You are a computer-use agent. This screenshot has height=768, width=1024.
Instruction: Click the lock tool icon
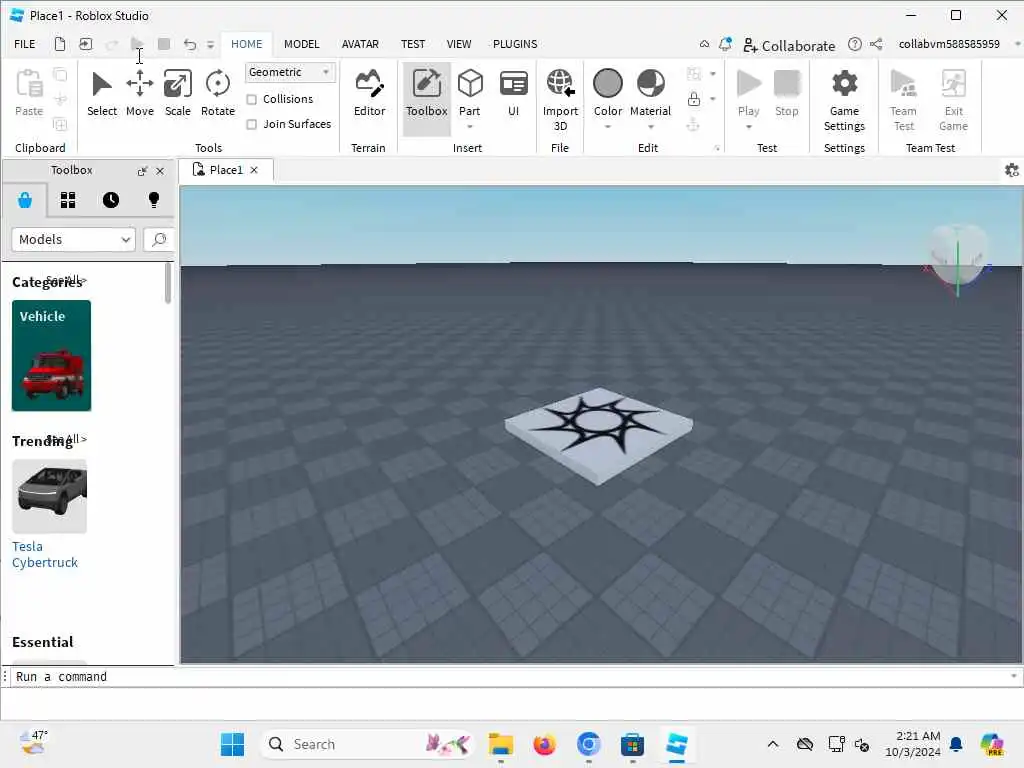(x=694, y=99)
